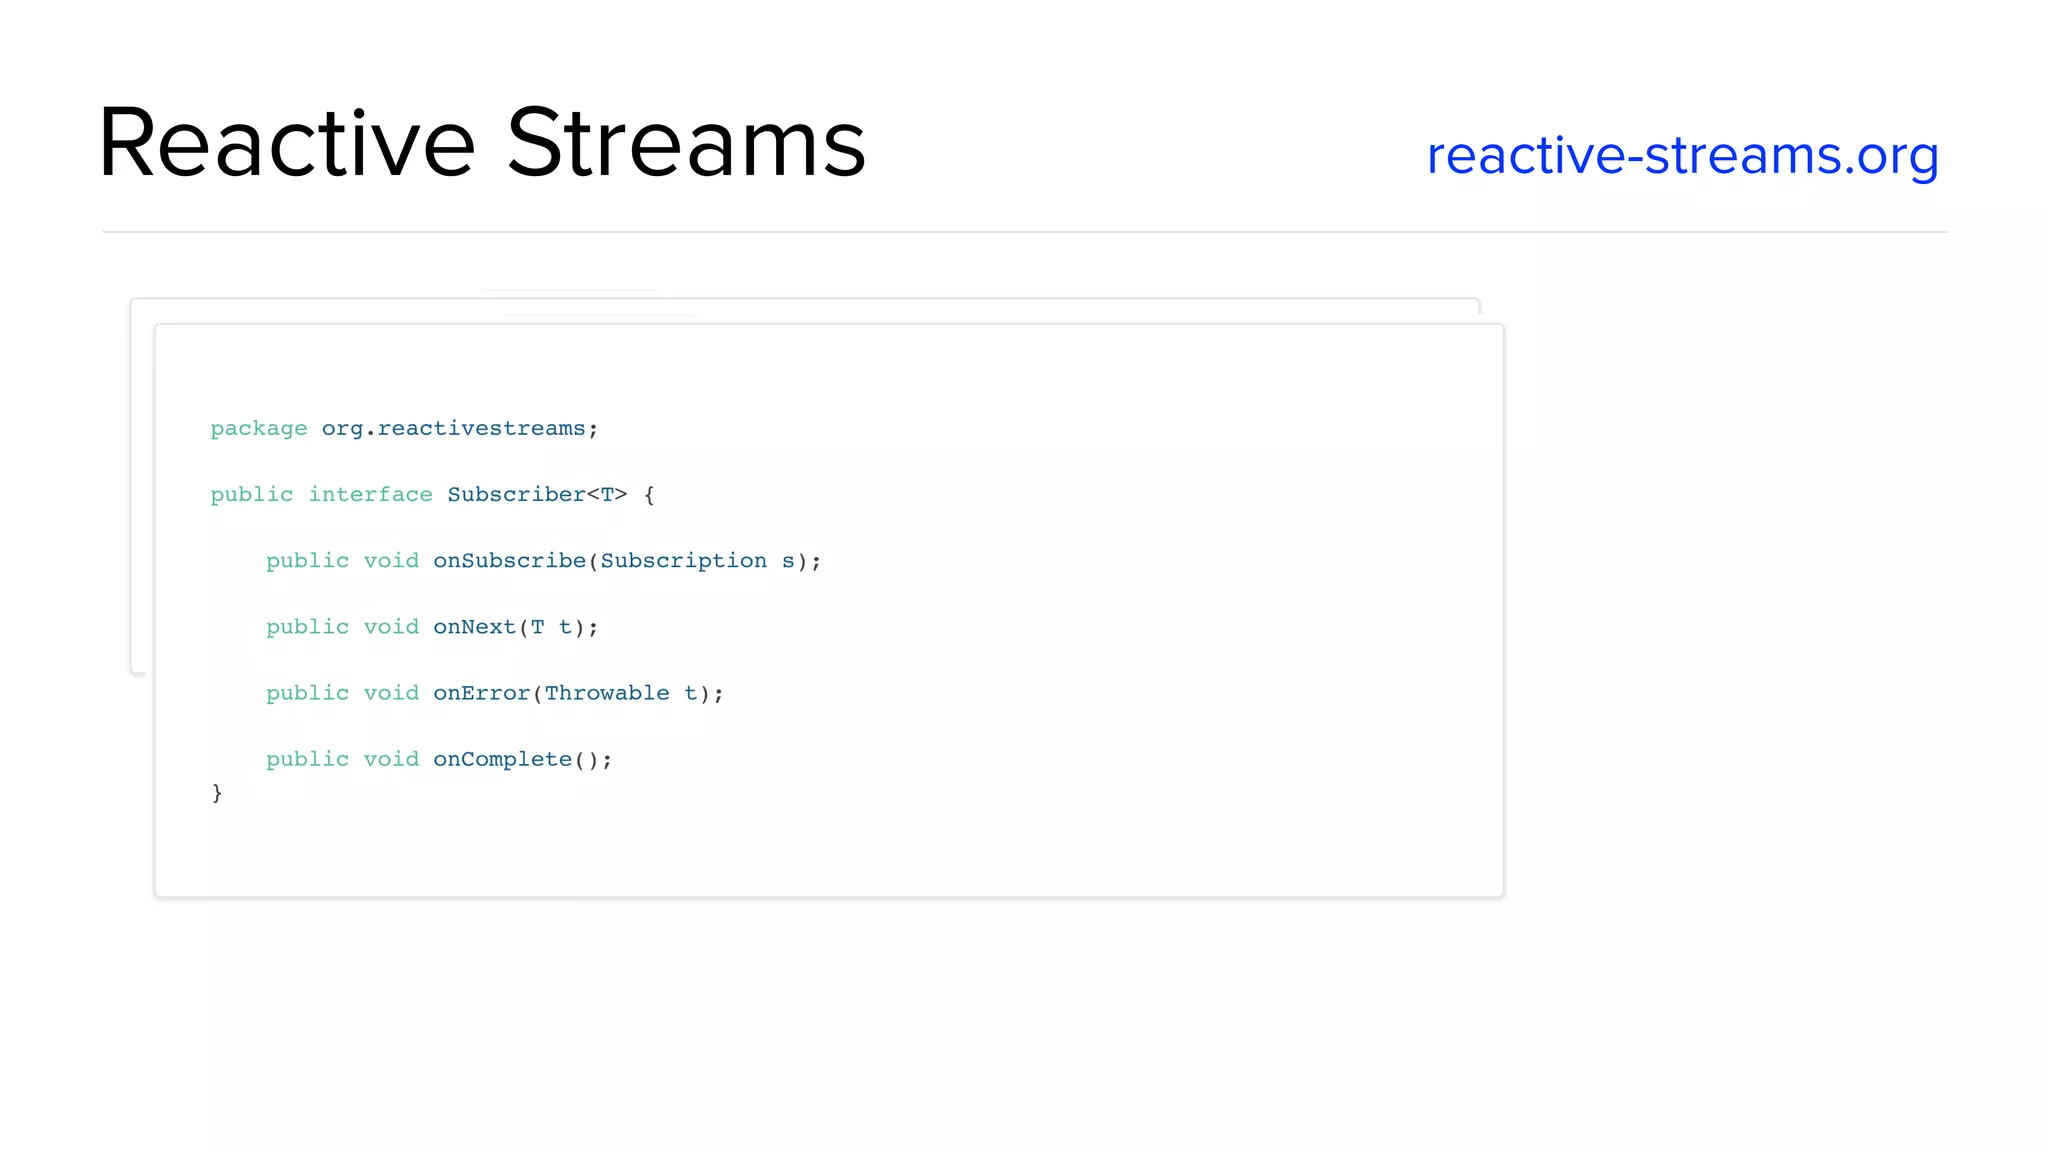Click the onError(Throwable t) method line
Viewport: 2048px width, 1152px height.
pos(494,693)
